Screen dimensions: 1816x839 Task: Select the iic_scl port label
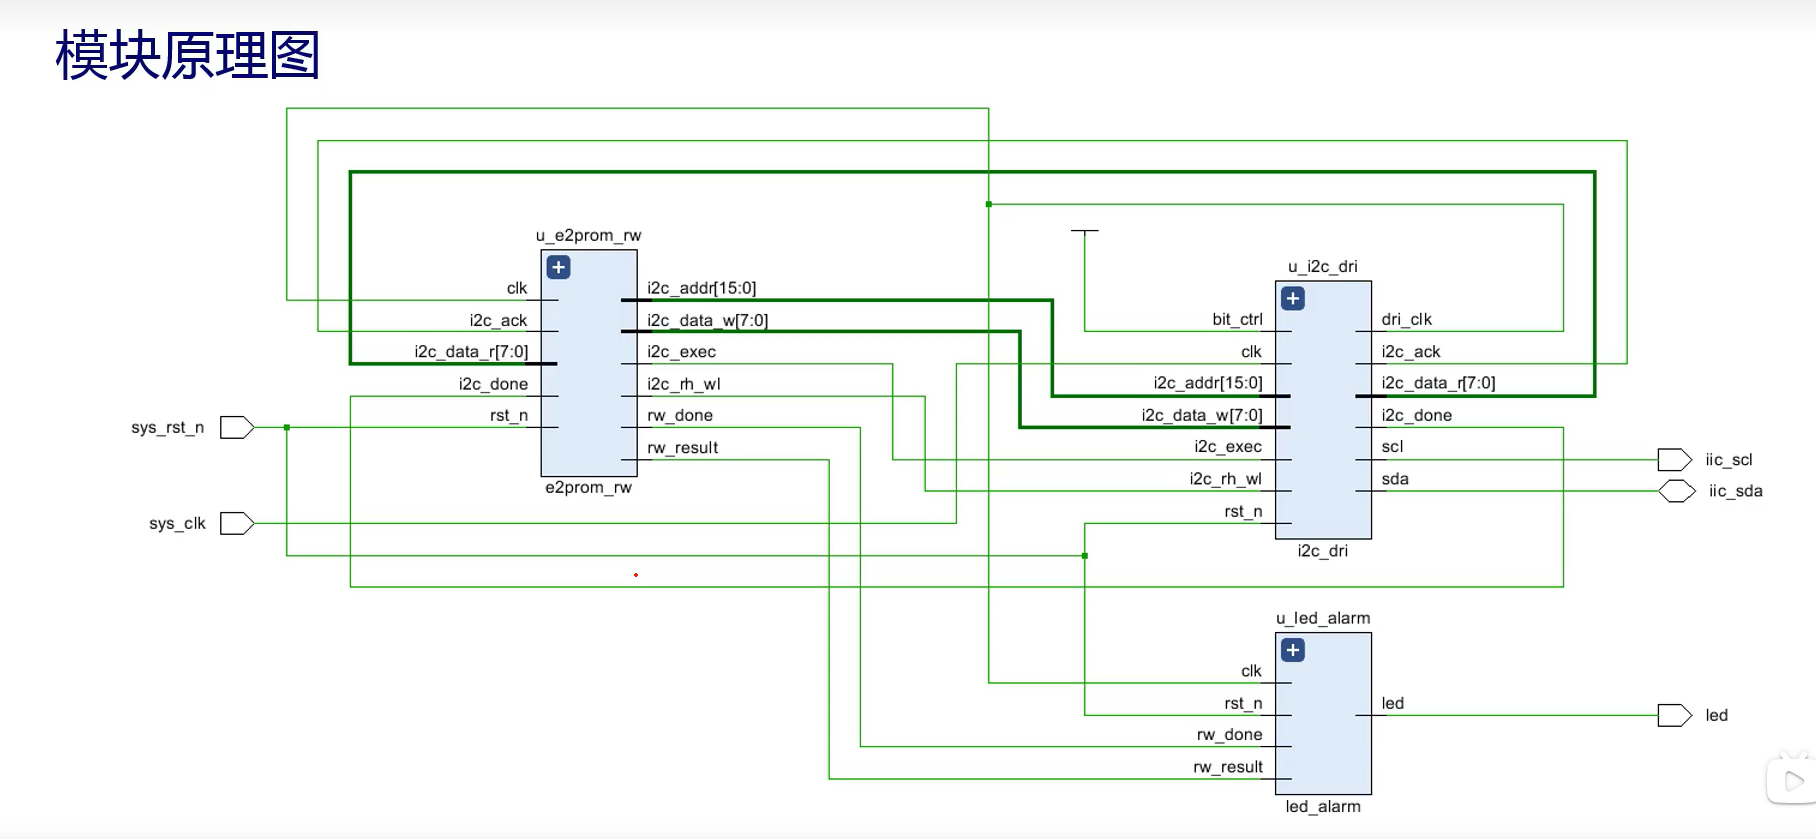[x=1729, y=460]
